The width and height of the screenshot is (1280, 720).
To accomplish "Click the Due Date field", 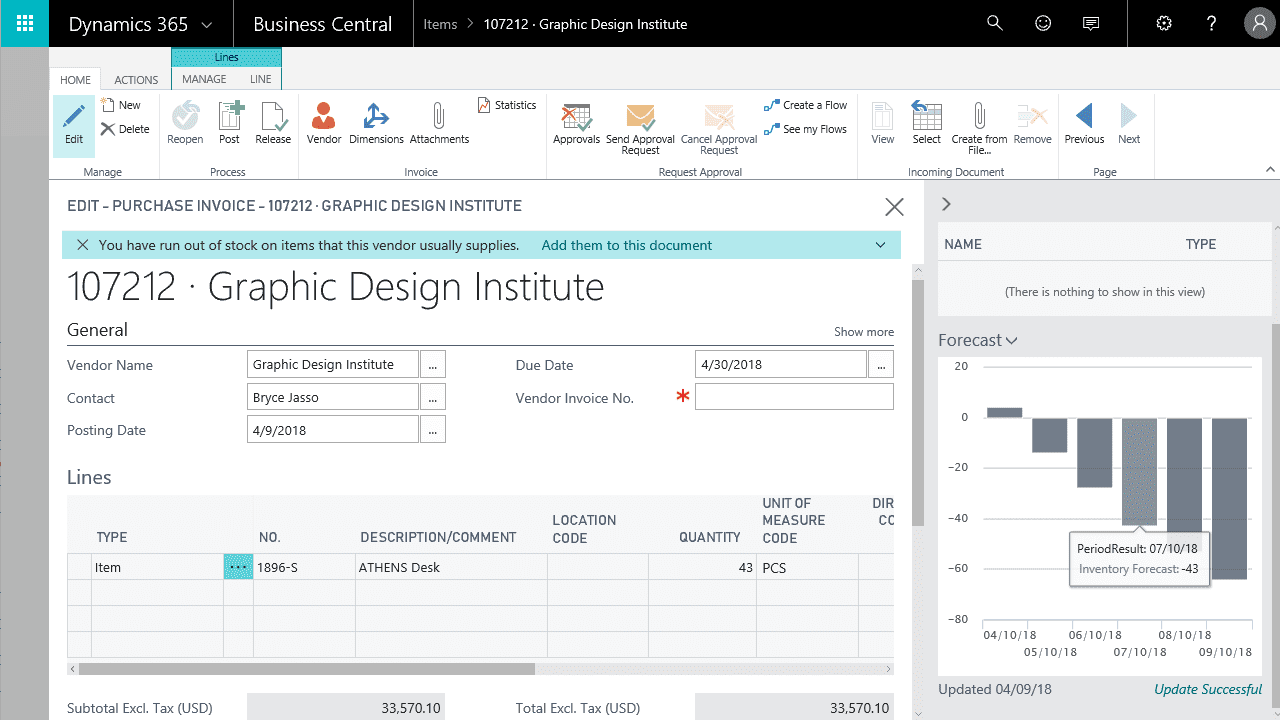I will tap(780, 365).
